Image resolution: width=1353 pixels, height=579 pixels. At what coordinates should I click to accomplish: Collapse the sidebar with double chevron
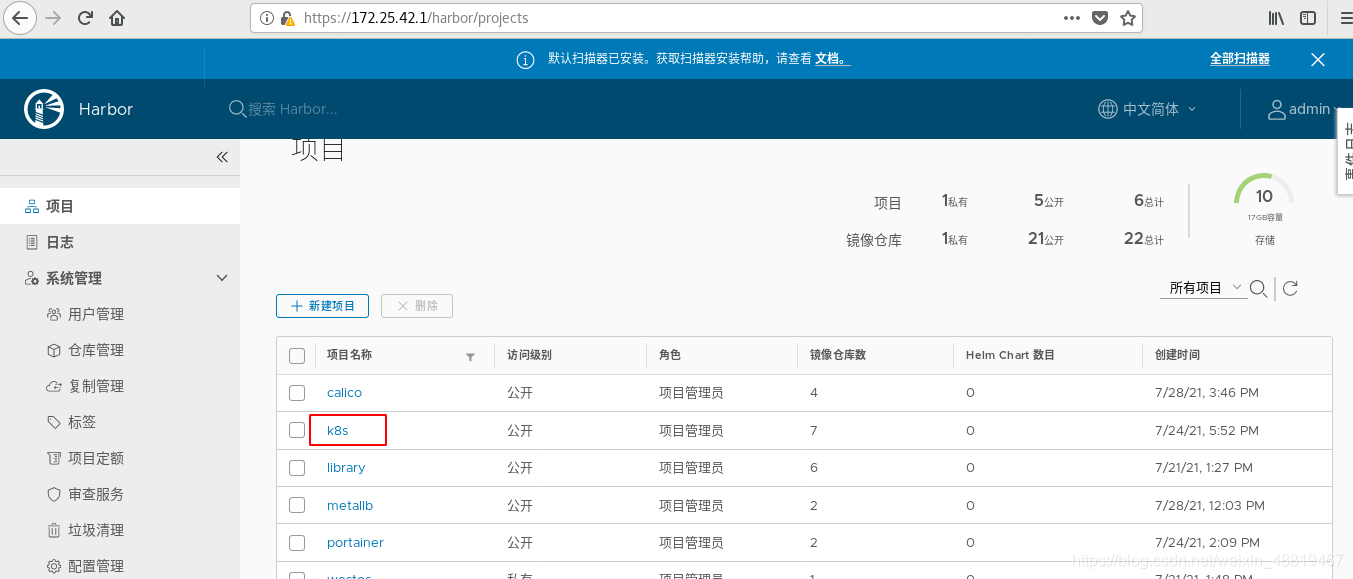point(222,157)
